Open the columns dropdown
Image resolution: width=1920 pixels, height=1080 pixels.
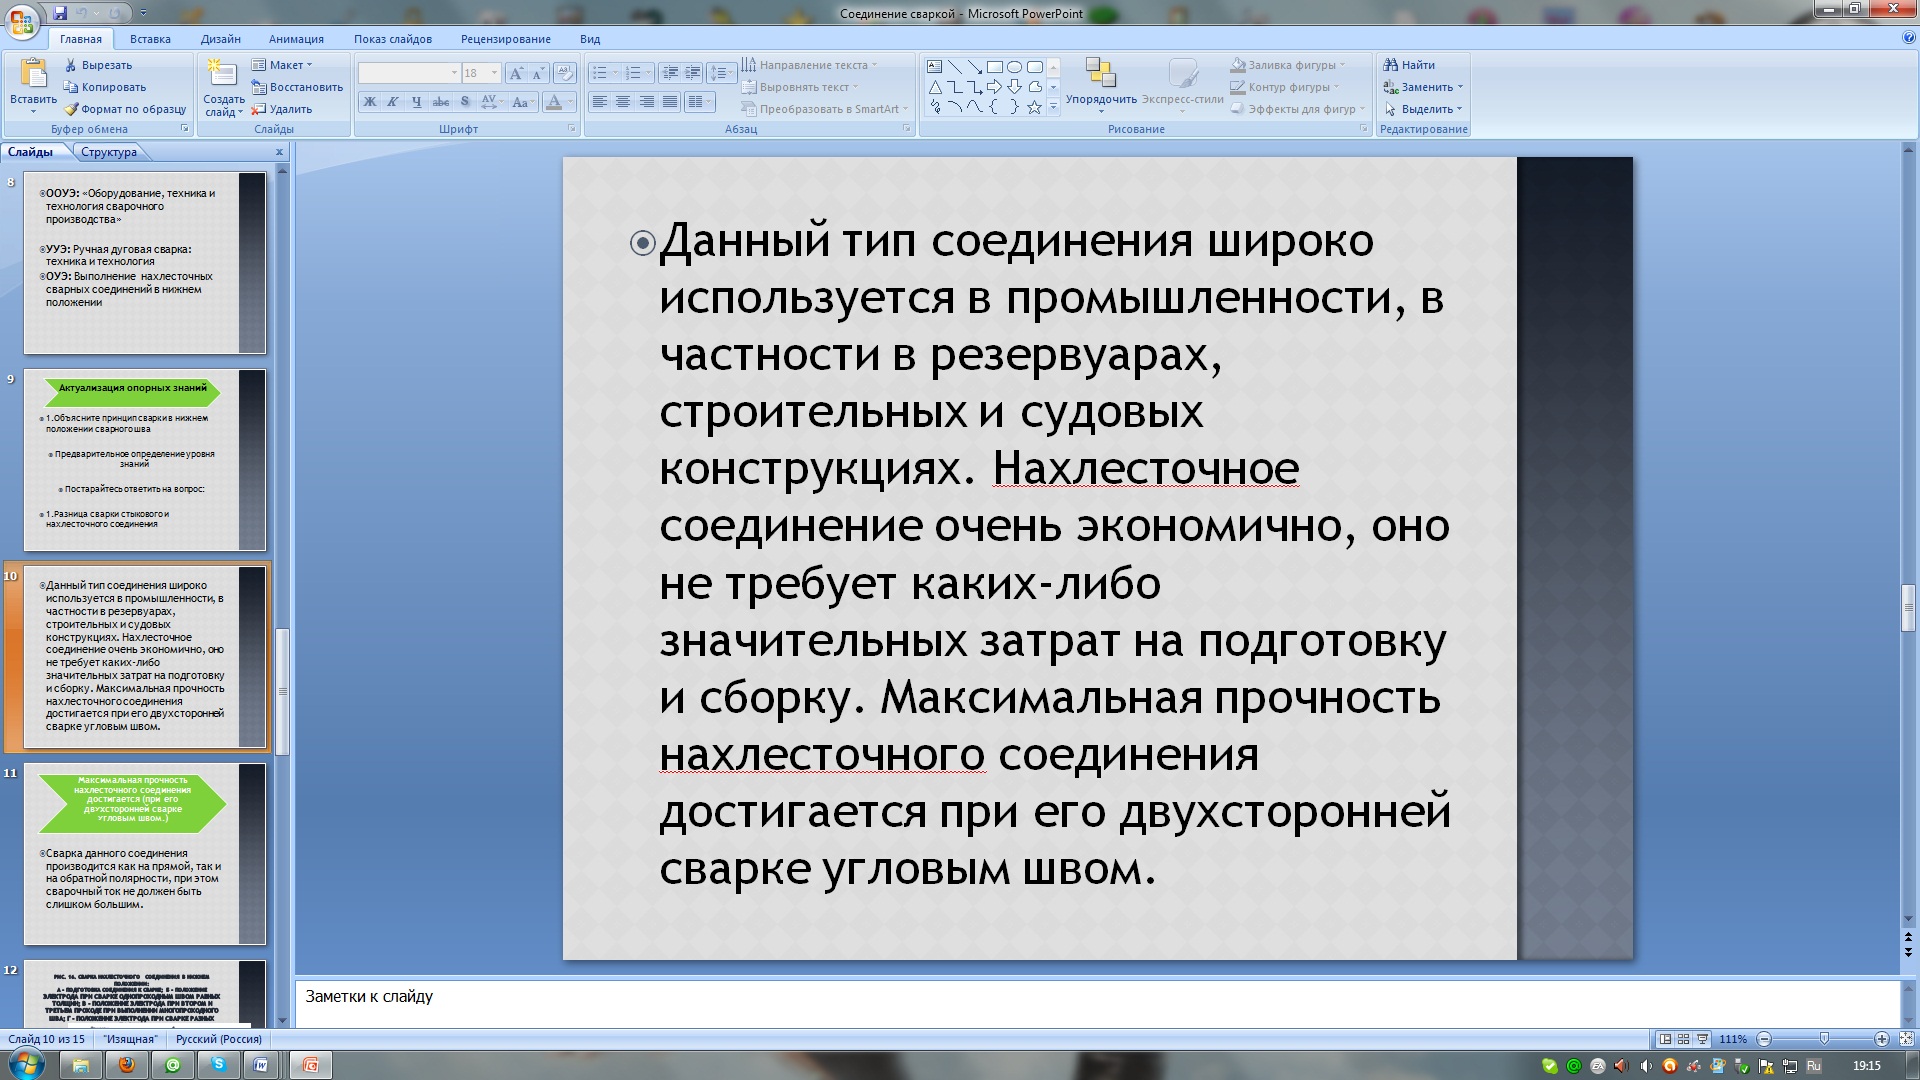click(x=700, y=102)
